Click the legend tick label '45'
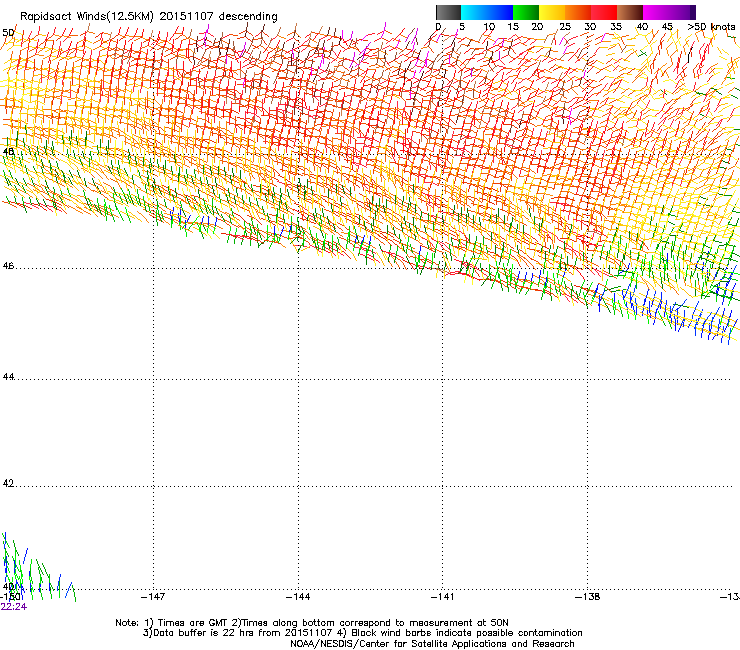 pyautogui.click(x=667, y=27)
